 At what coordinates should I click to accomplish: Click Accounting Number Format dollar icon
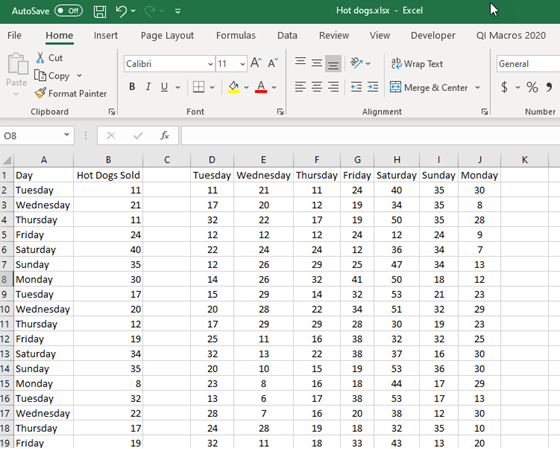tap(504, 87)
